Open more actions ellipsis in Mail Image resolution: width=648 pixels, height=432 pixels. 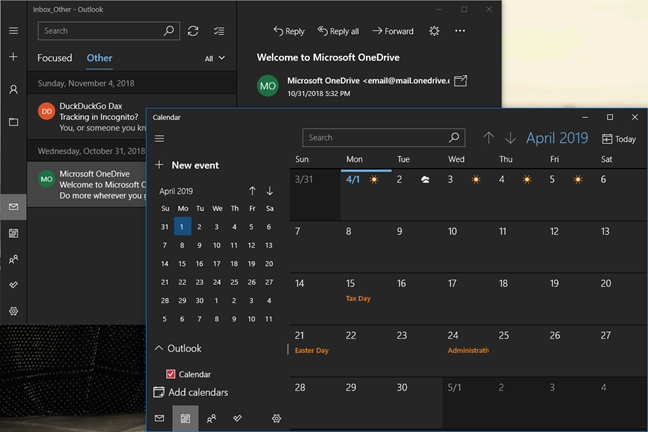pos(460,31)
